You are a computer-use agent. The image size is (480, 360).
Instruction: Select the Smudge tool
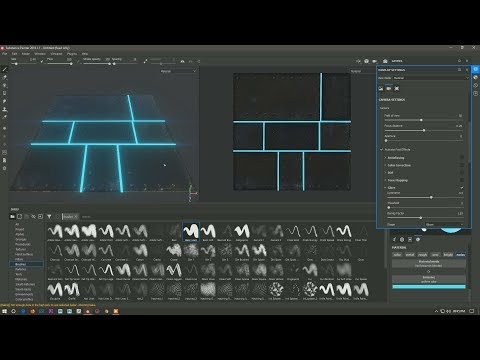coord(5,101)
